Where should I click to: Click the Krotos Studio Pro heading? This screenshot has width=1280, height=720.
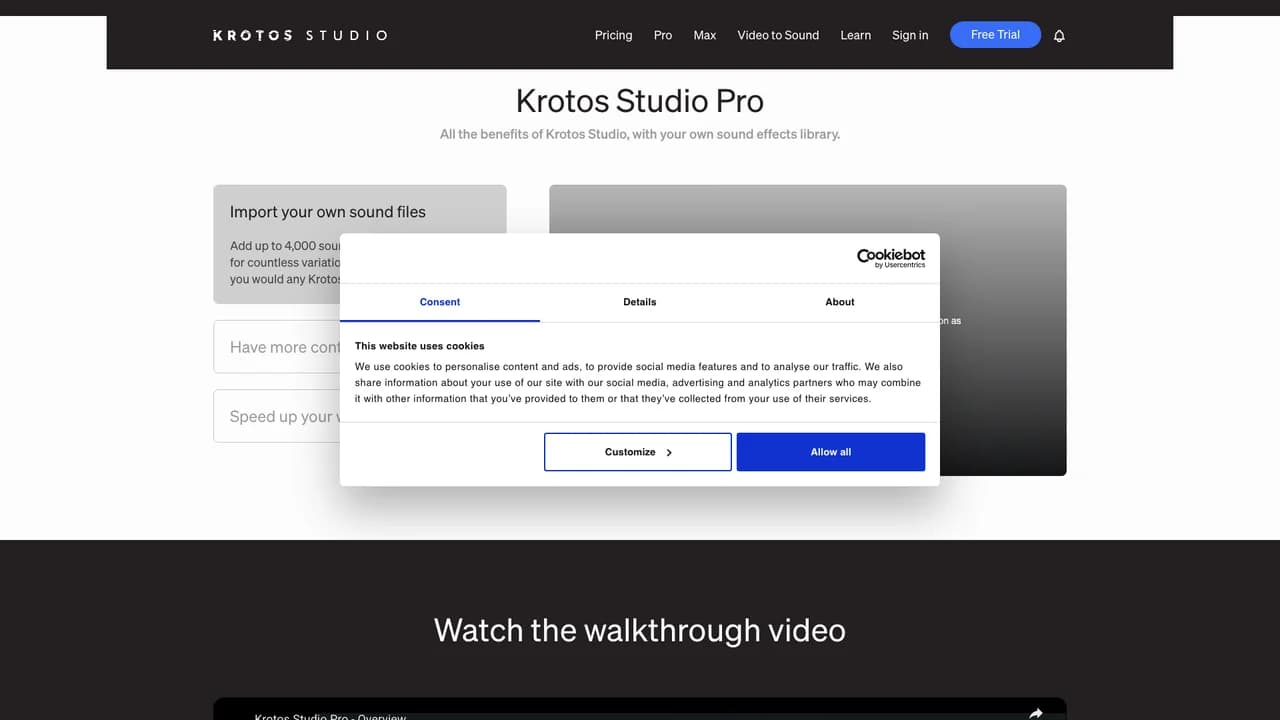click(x=640, y=101)
